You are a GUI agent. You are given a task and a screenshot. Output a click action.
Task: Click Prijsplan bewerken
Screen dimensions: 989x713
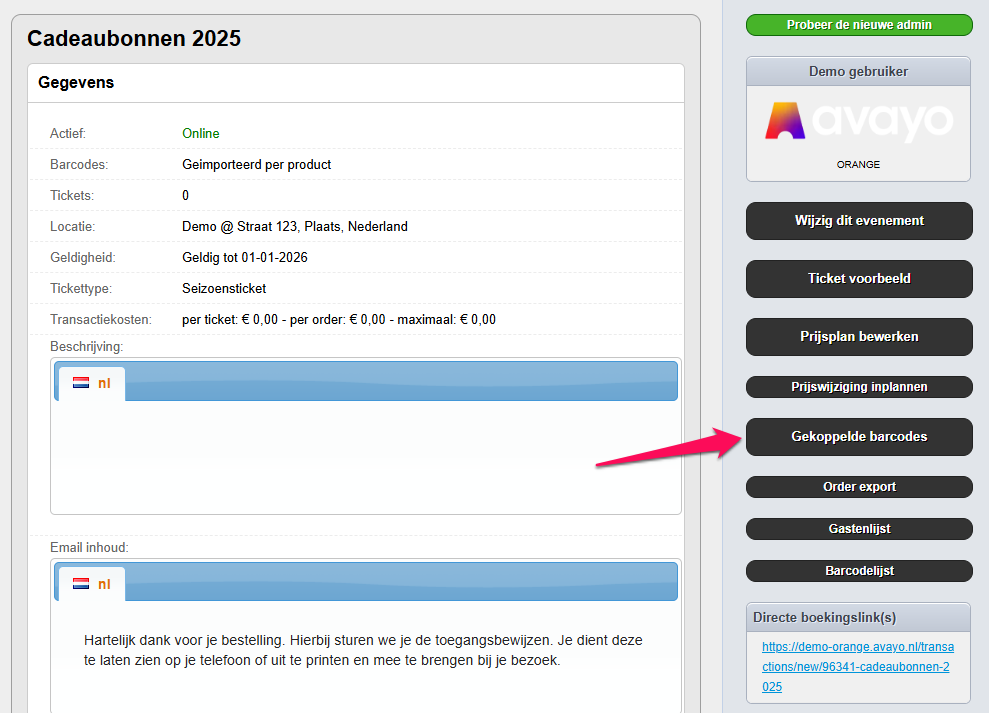click(859, 337)
